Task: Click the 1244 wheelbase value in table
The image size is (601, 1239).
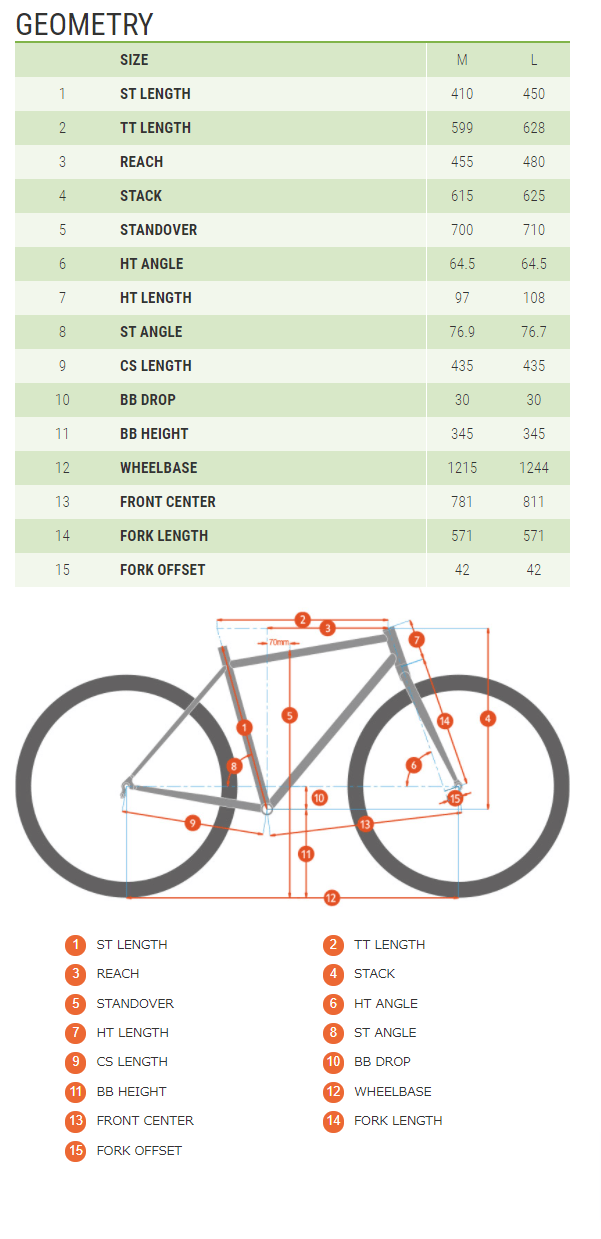Action: pos(534,468)
